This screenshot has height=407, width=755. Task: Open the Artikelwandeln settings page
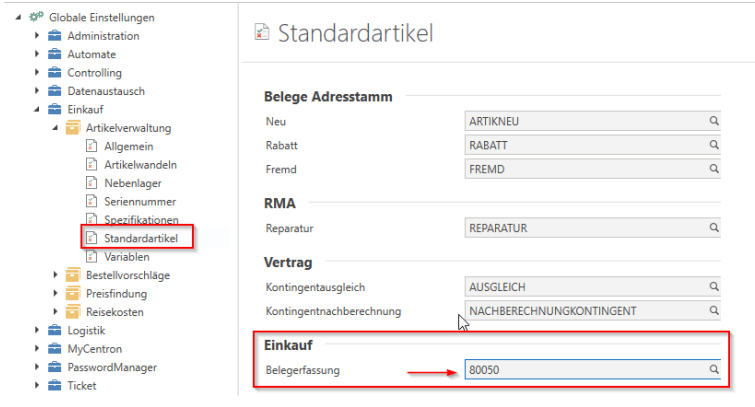coord(140,165)
